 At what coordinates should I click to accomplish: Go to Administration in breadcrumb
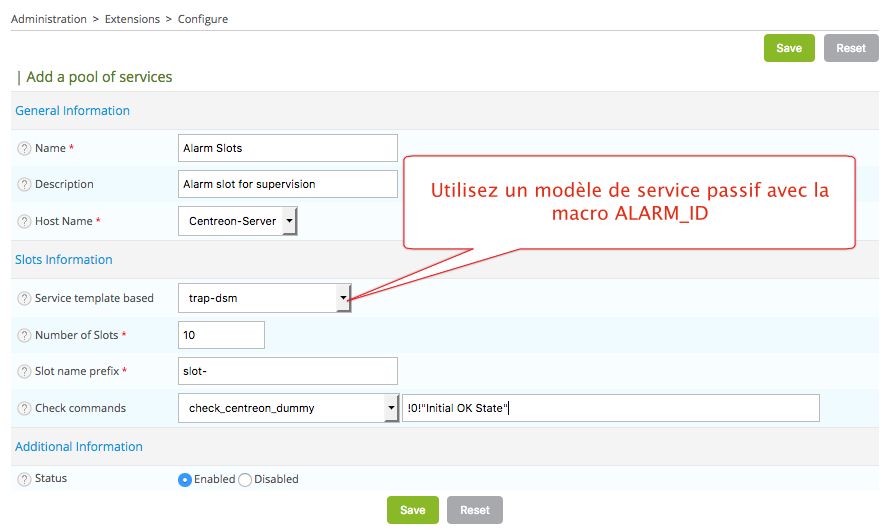tap(48, 19)
